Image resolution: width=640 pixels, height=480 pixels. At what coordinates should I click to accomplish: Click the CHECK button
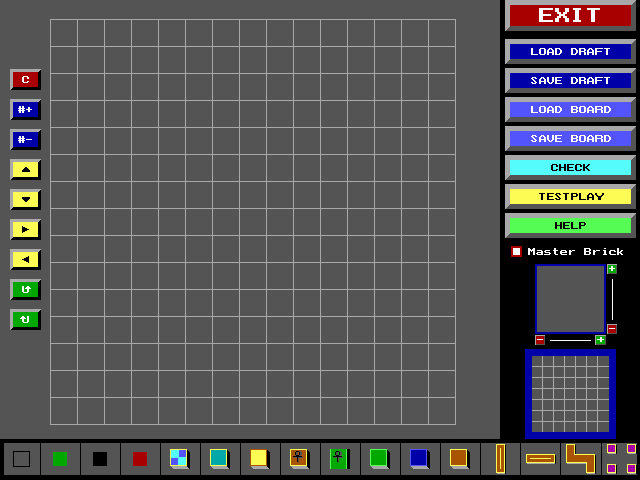(570, 168)
